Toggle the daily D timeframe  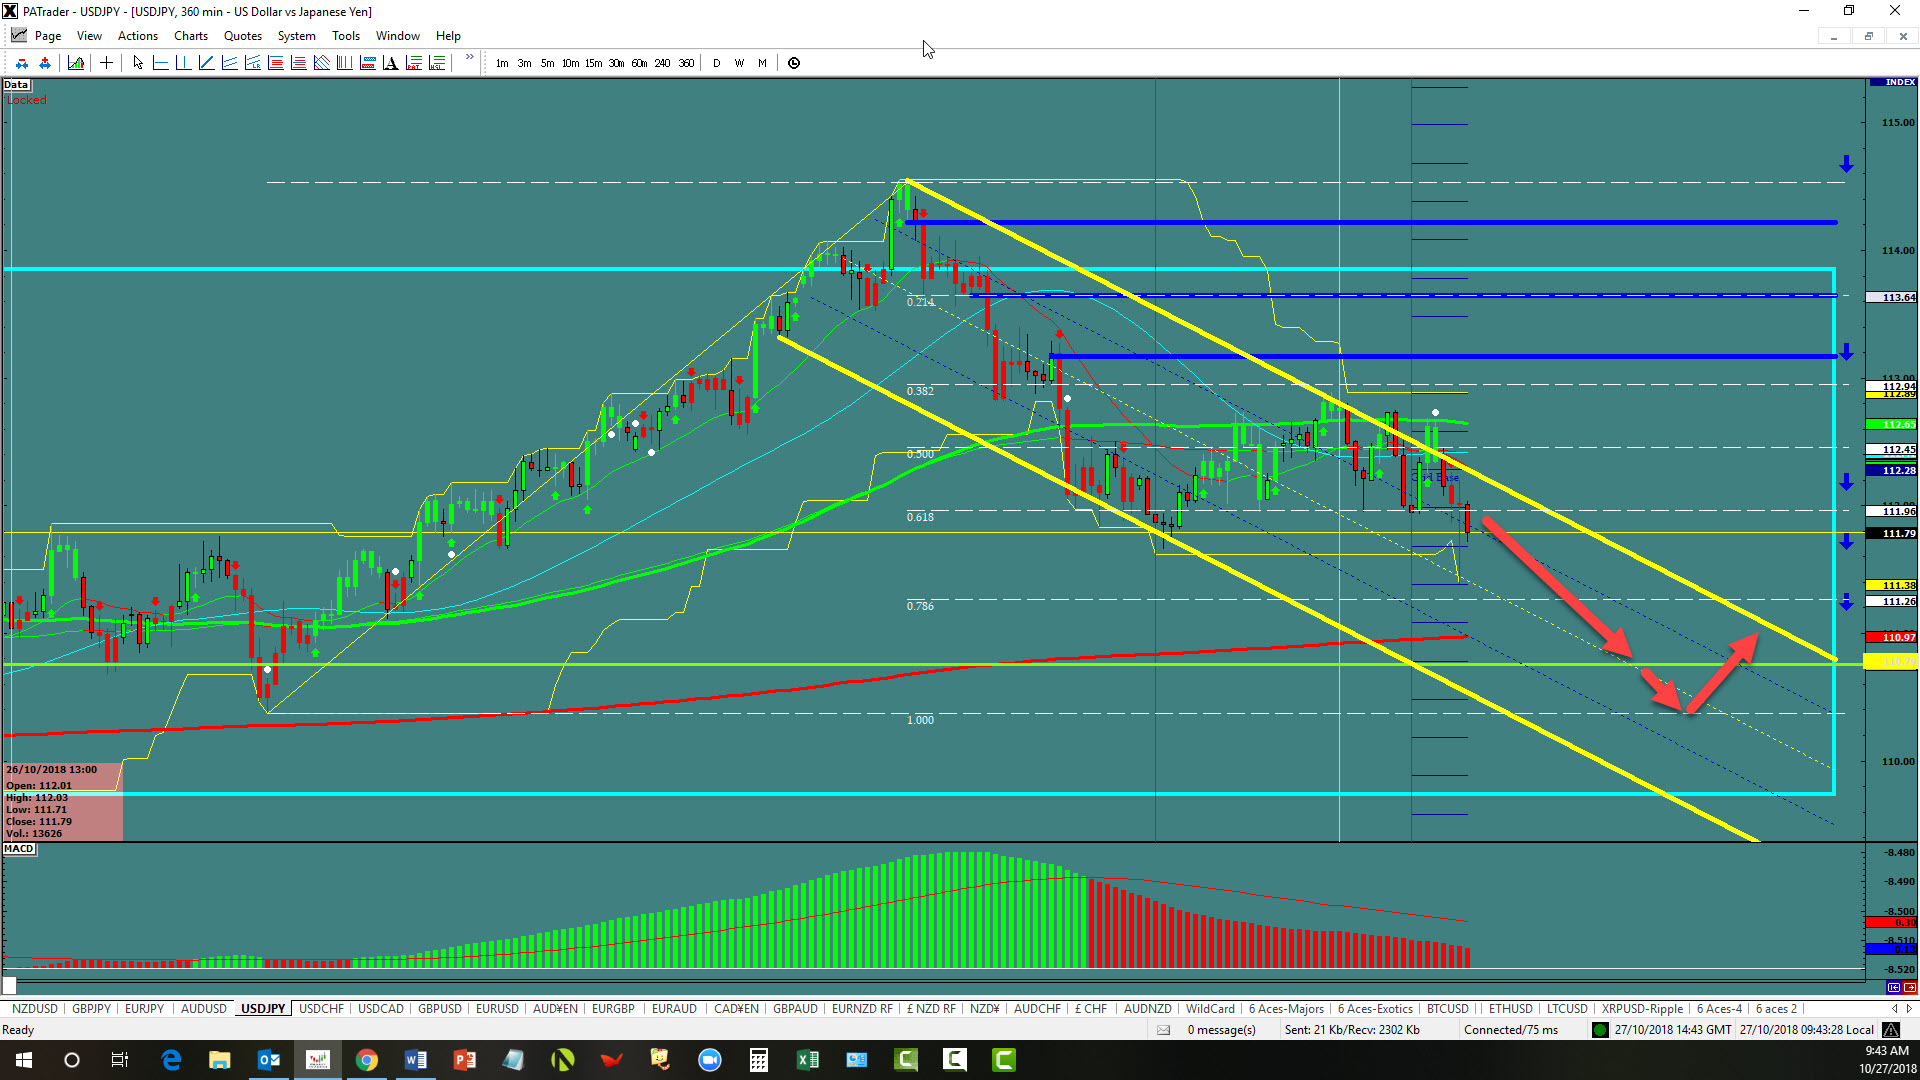click(x=716, y=63)
